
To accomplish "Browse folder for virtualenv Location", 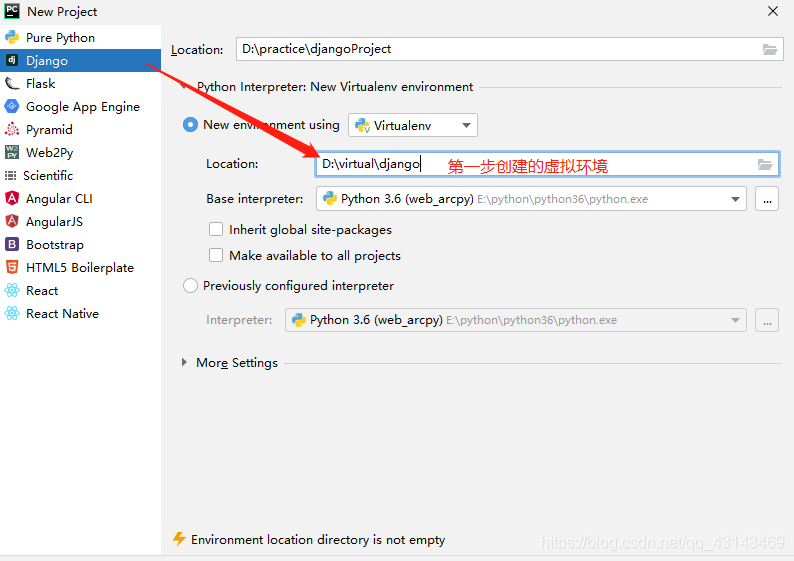I will click(765, 165).
